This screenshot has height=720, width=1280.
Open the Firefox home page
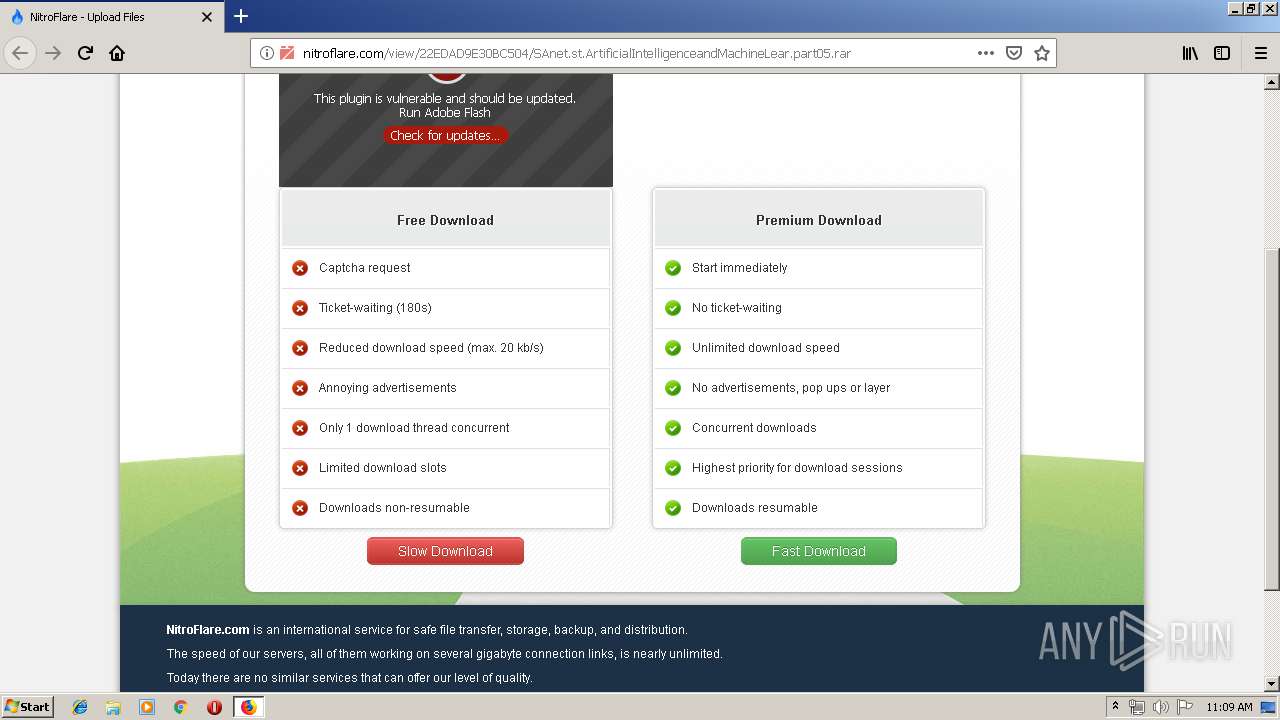coord(117,53)
